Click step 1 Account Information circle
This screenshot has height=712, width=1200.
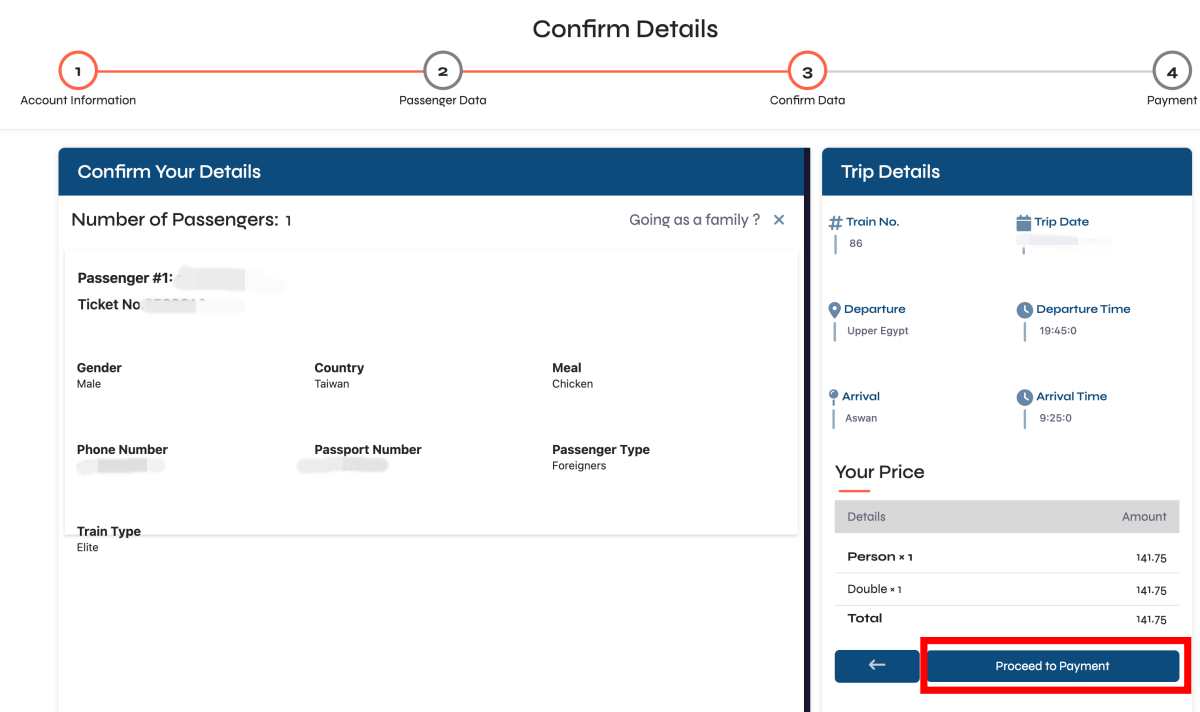click(x=78, y=72)
